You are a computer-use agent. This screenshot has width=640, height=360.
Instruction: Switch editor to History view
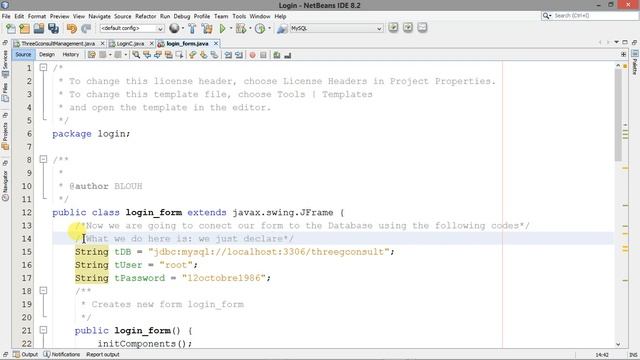tap(71, 54)
